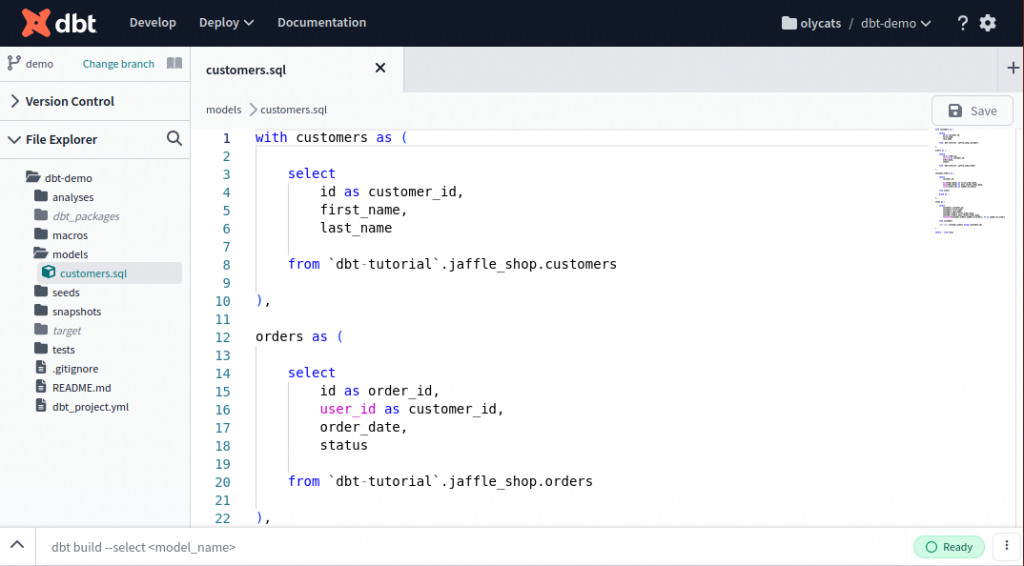Click 'with customers as (' on line 1
This screenshot has height=566, width=1024.
coord(331,137)
